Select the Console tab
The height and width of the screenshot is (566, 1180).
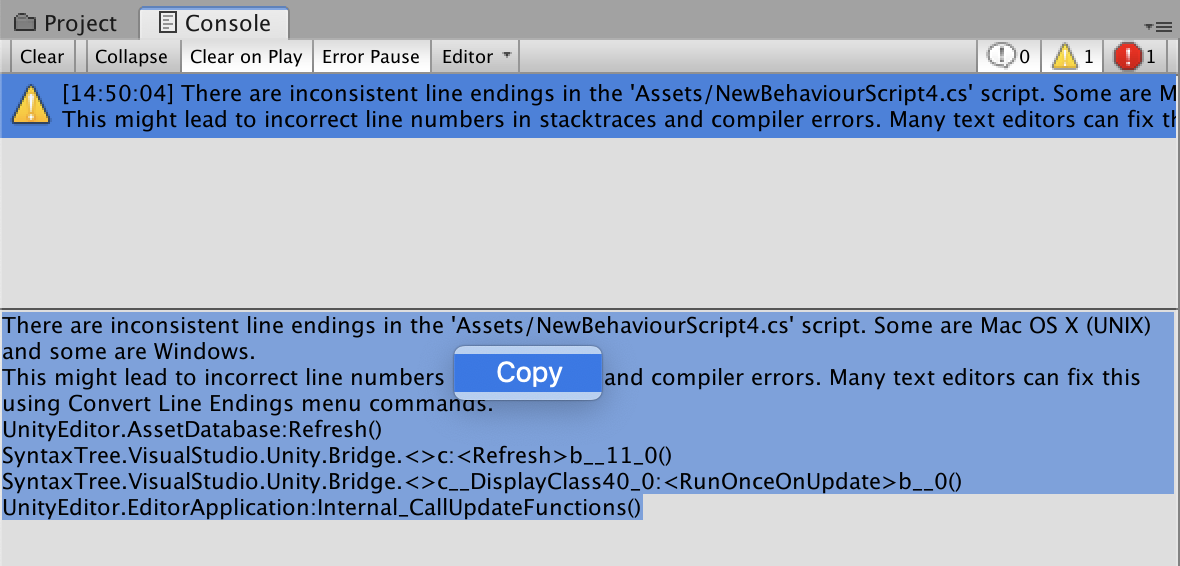tap(214, 23)
